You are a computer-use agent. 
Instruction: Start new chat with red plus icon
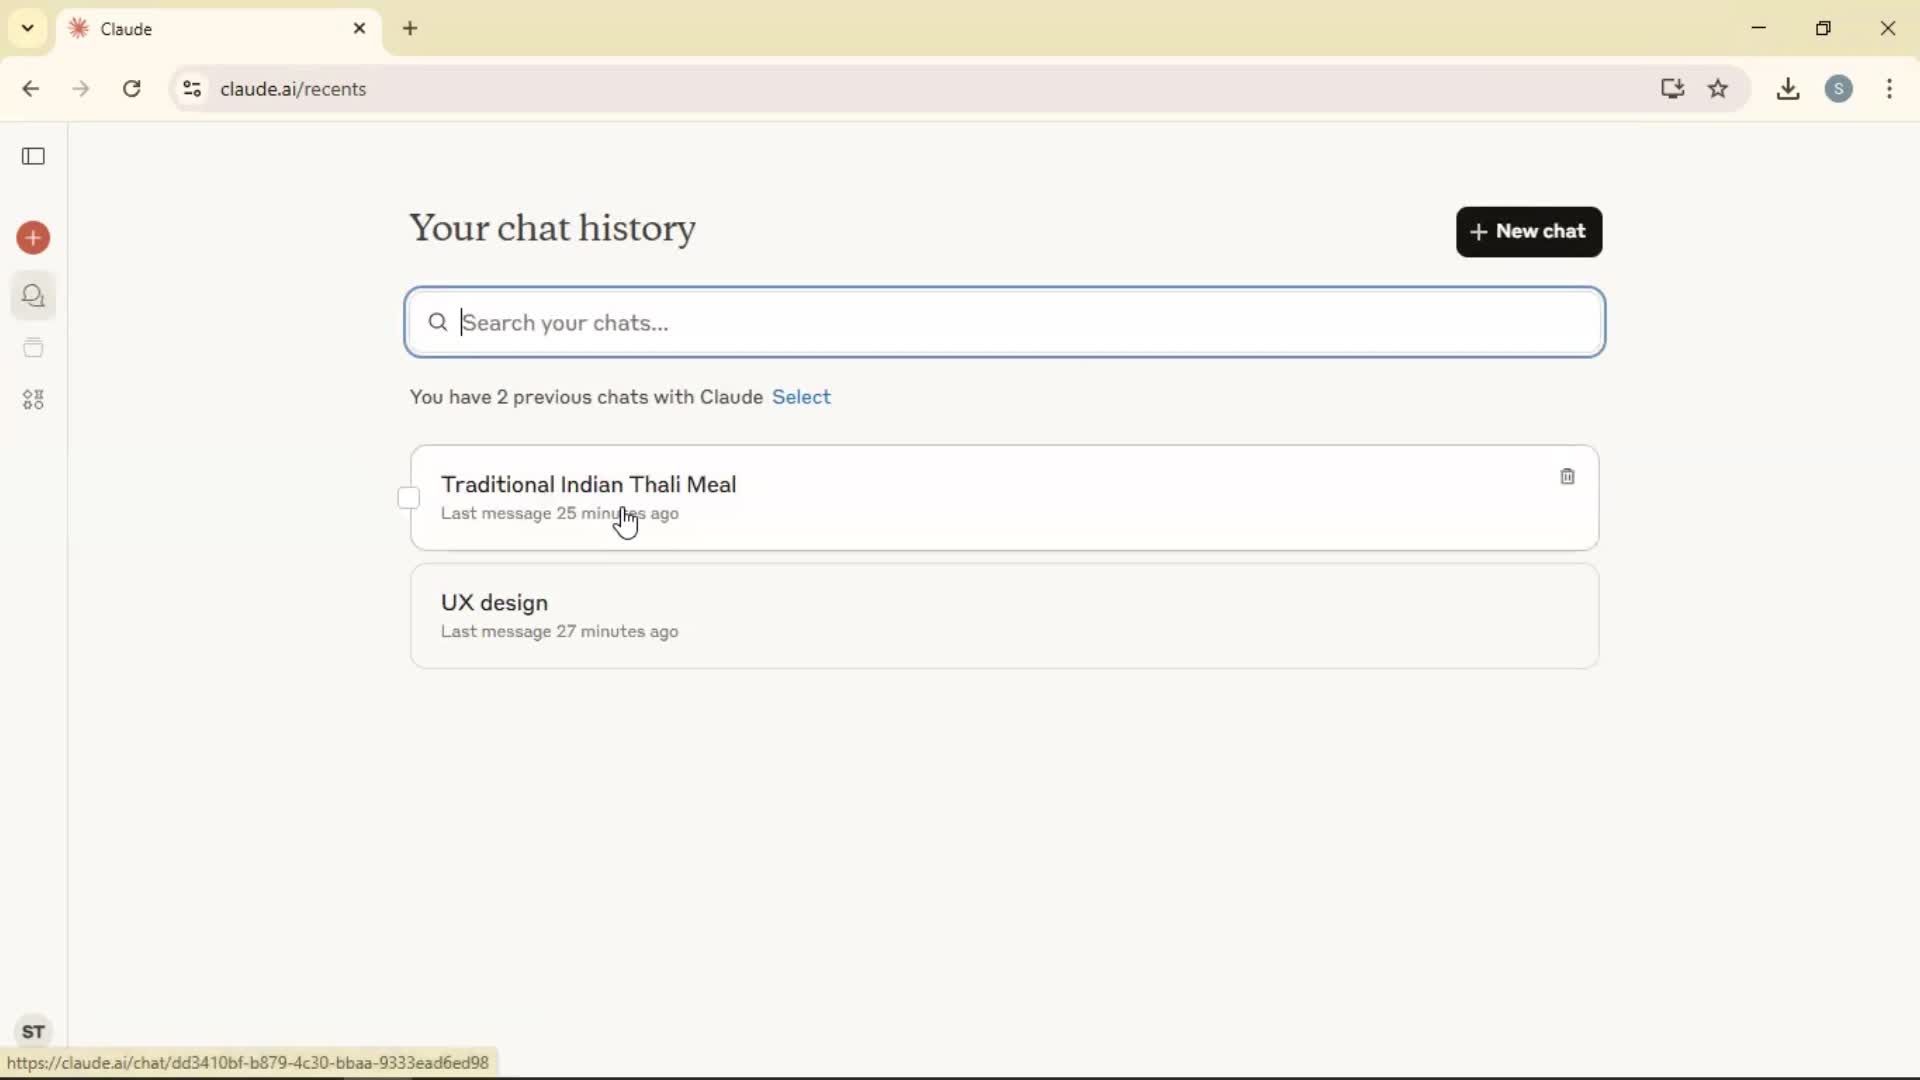(x=33, y=238)
